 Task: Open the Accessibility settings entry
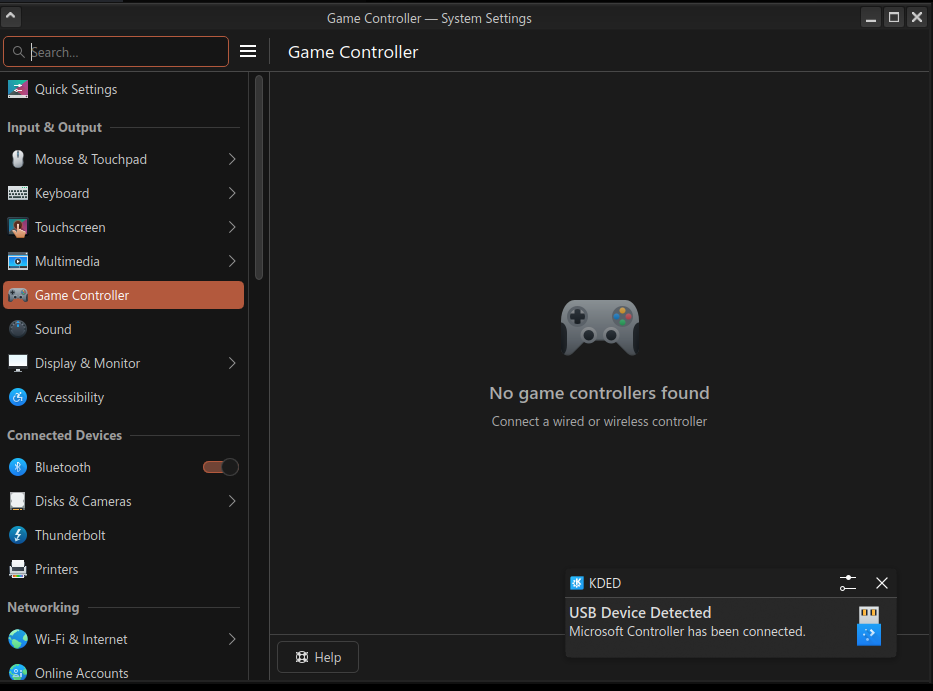pyautogui.click(x=124, y=397)
